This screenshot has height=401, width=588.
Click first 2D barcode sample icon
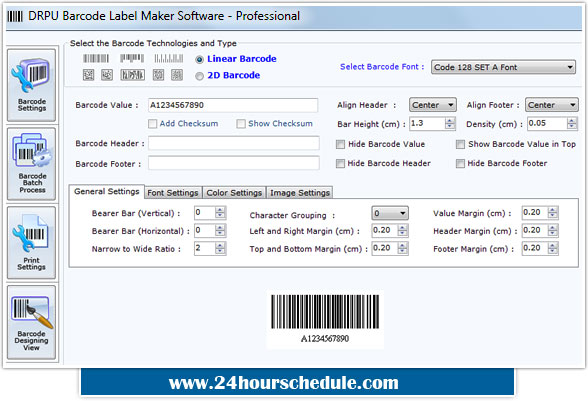click(88, 75)
